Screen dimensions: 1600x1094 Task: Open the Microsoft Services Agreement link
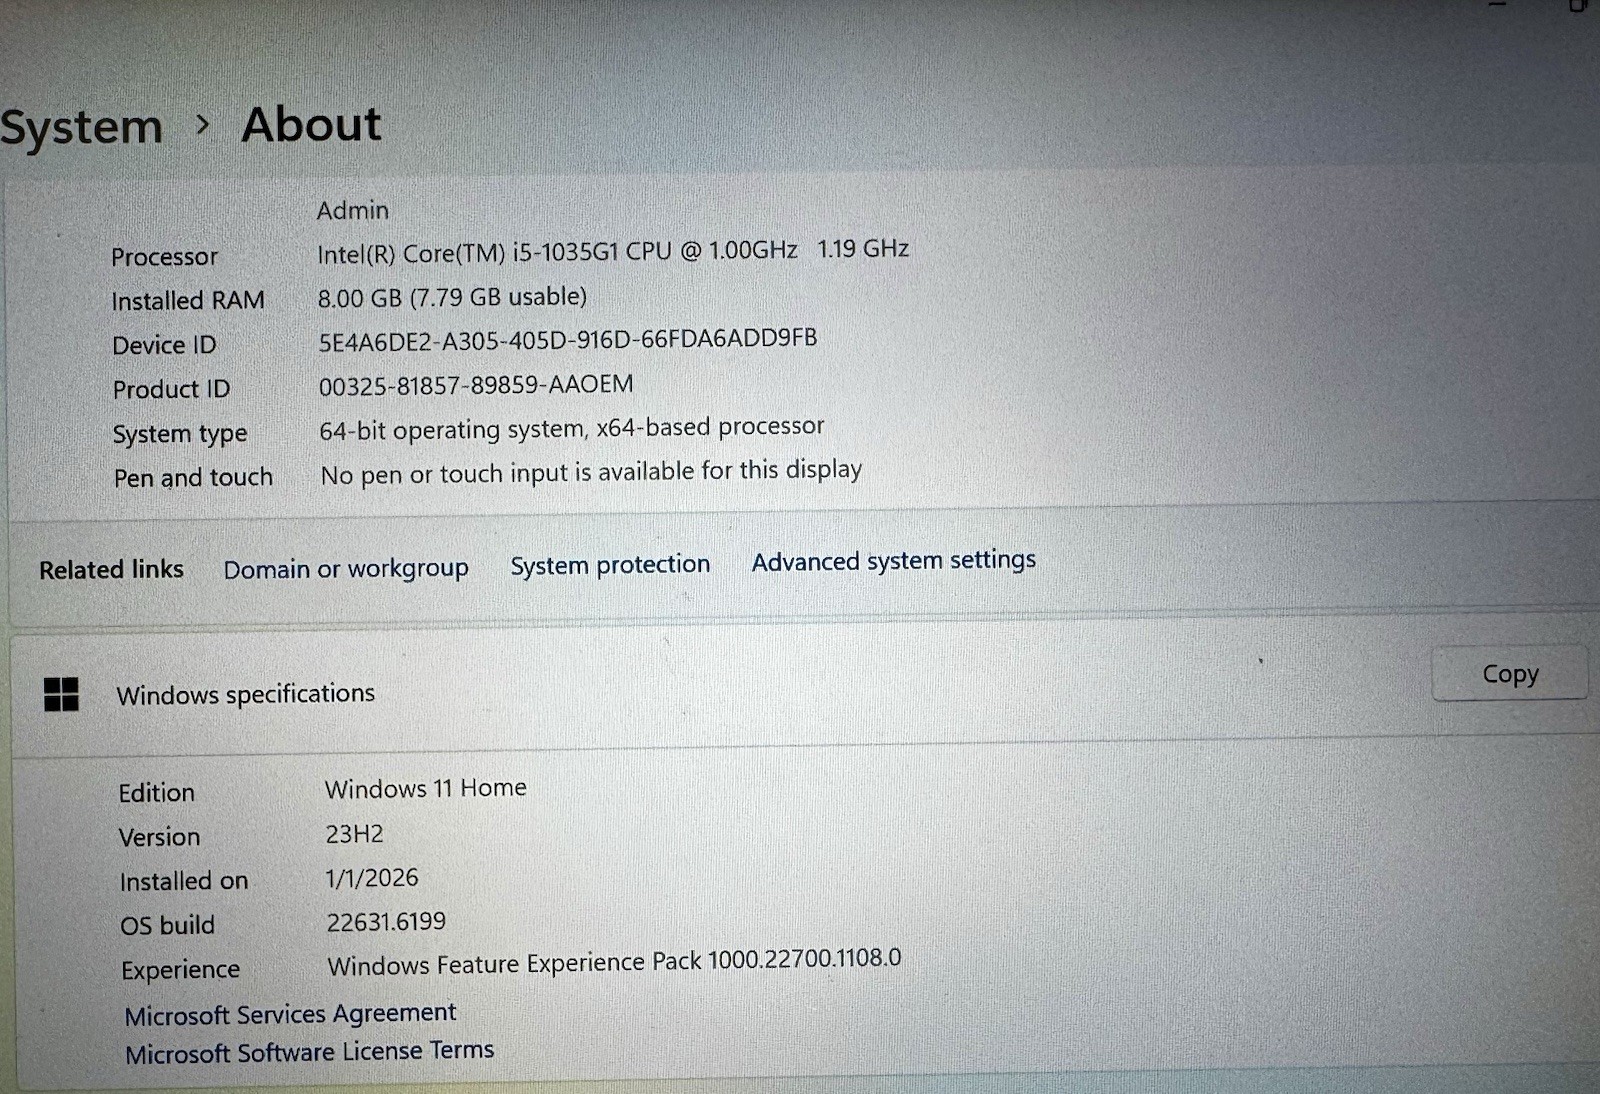click(290, 1014)
